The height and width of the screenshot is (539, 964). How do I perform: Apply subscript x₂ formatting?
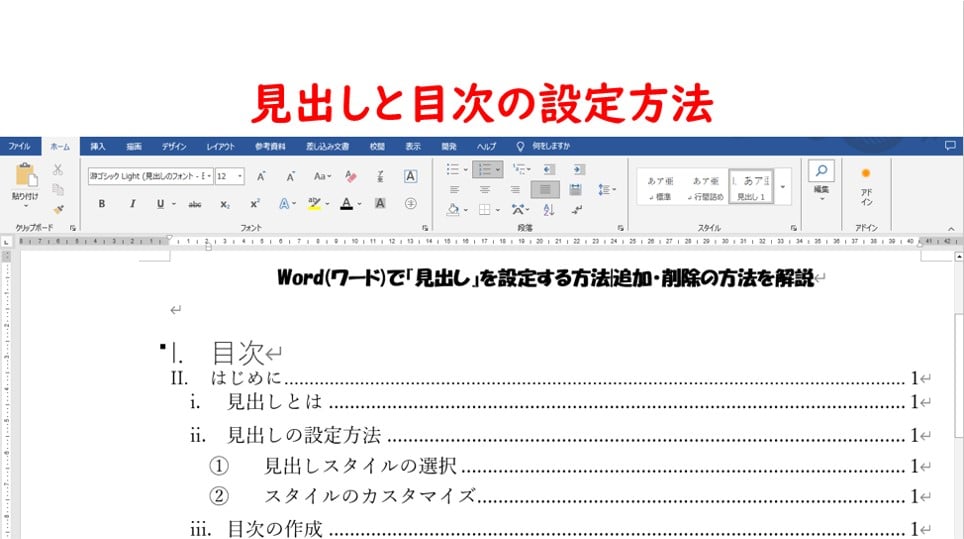pyautogui.click(x=225, y=204)
